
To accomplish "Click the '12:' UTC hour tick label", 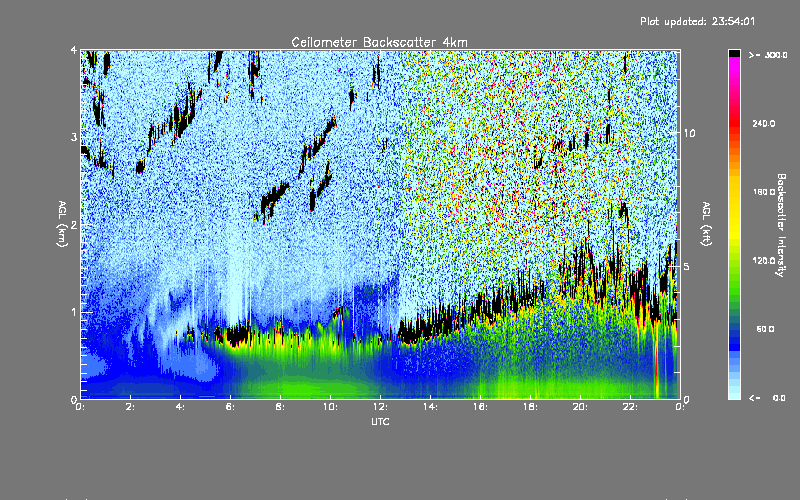I will 380,407.
